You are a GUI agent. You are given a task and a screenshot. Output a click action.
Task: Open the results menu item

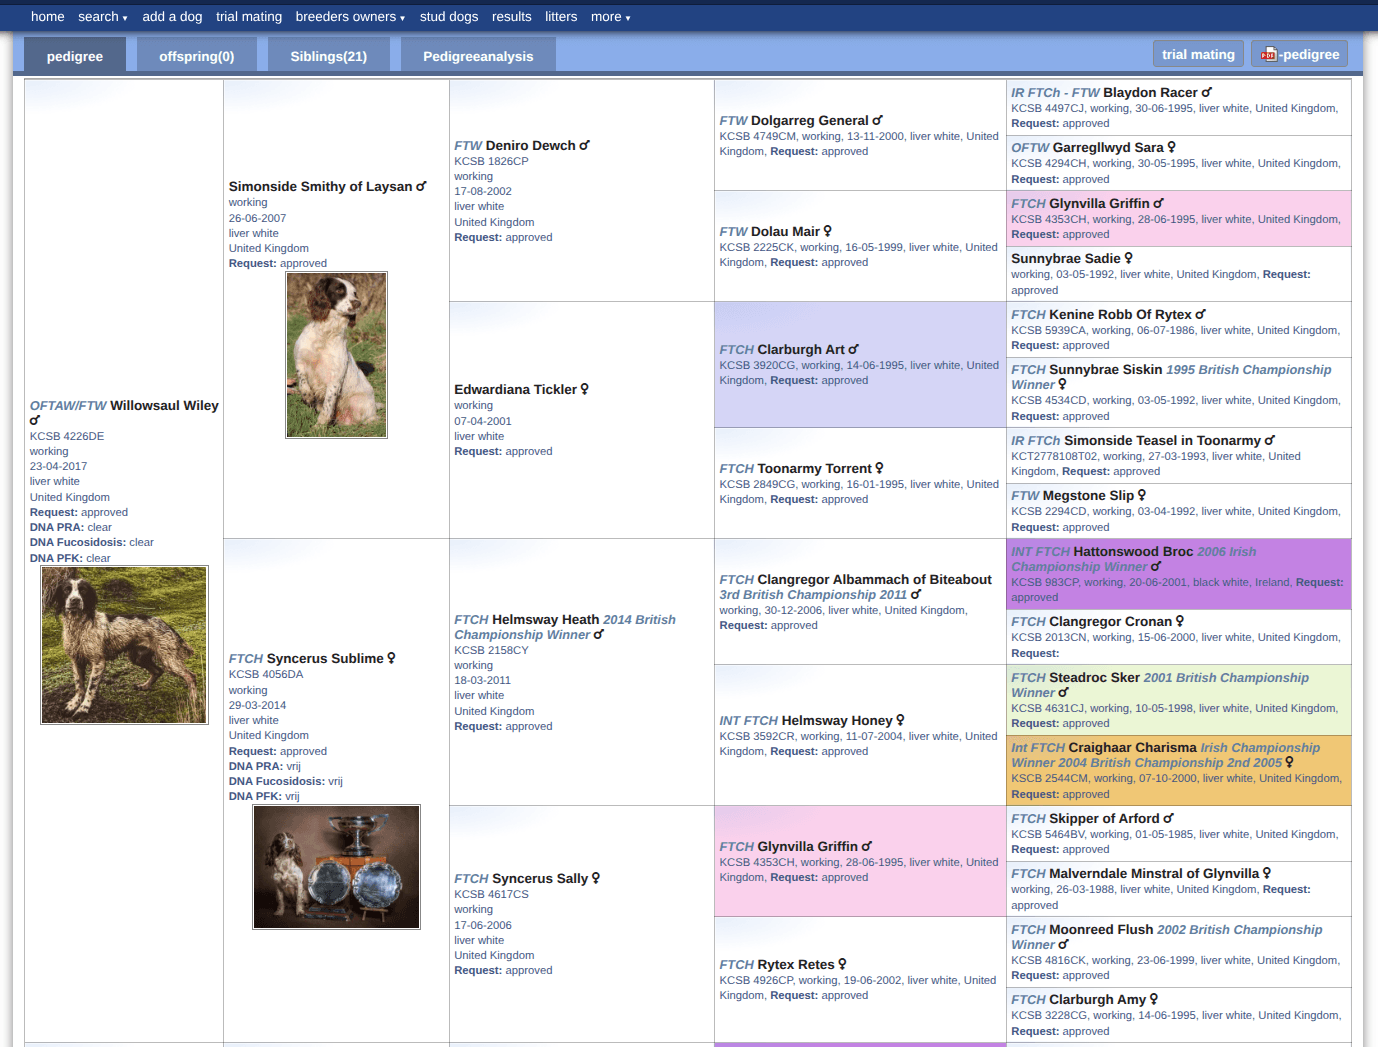pyautogui.click(x=511, y=16)
